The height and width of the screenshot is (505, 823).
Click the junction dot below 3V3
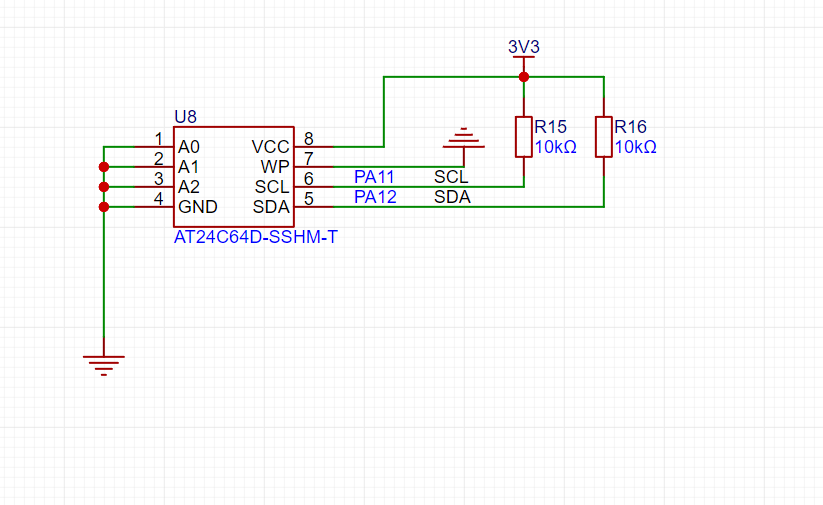(523, 77)
